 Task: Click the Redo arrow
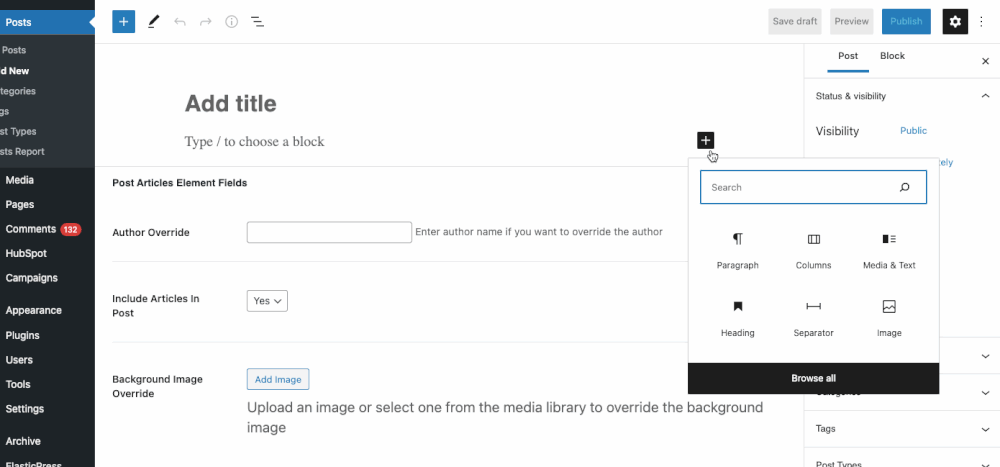[x=205, y=22]
